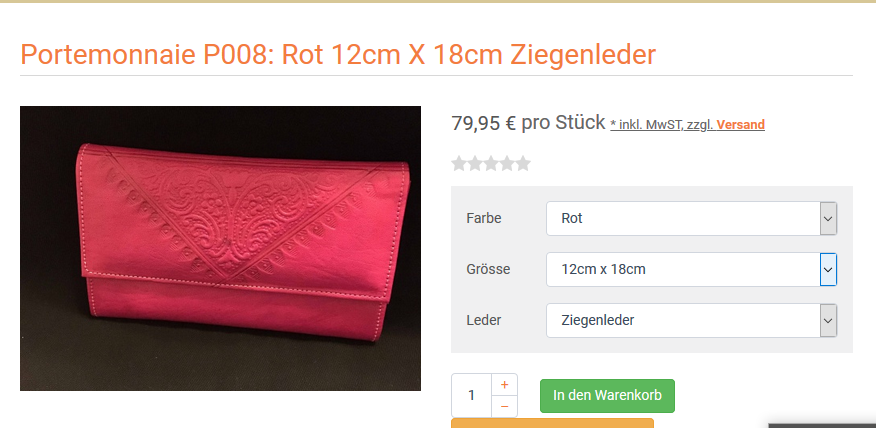Open the Versand shipping link
The height and width of the screenshot is (428, 876).
point(741,125)
